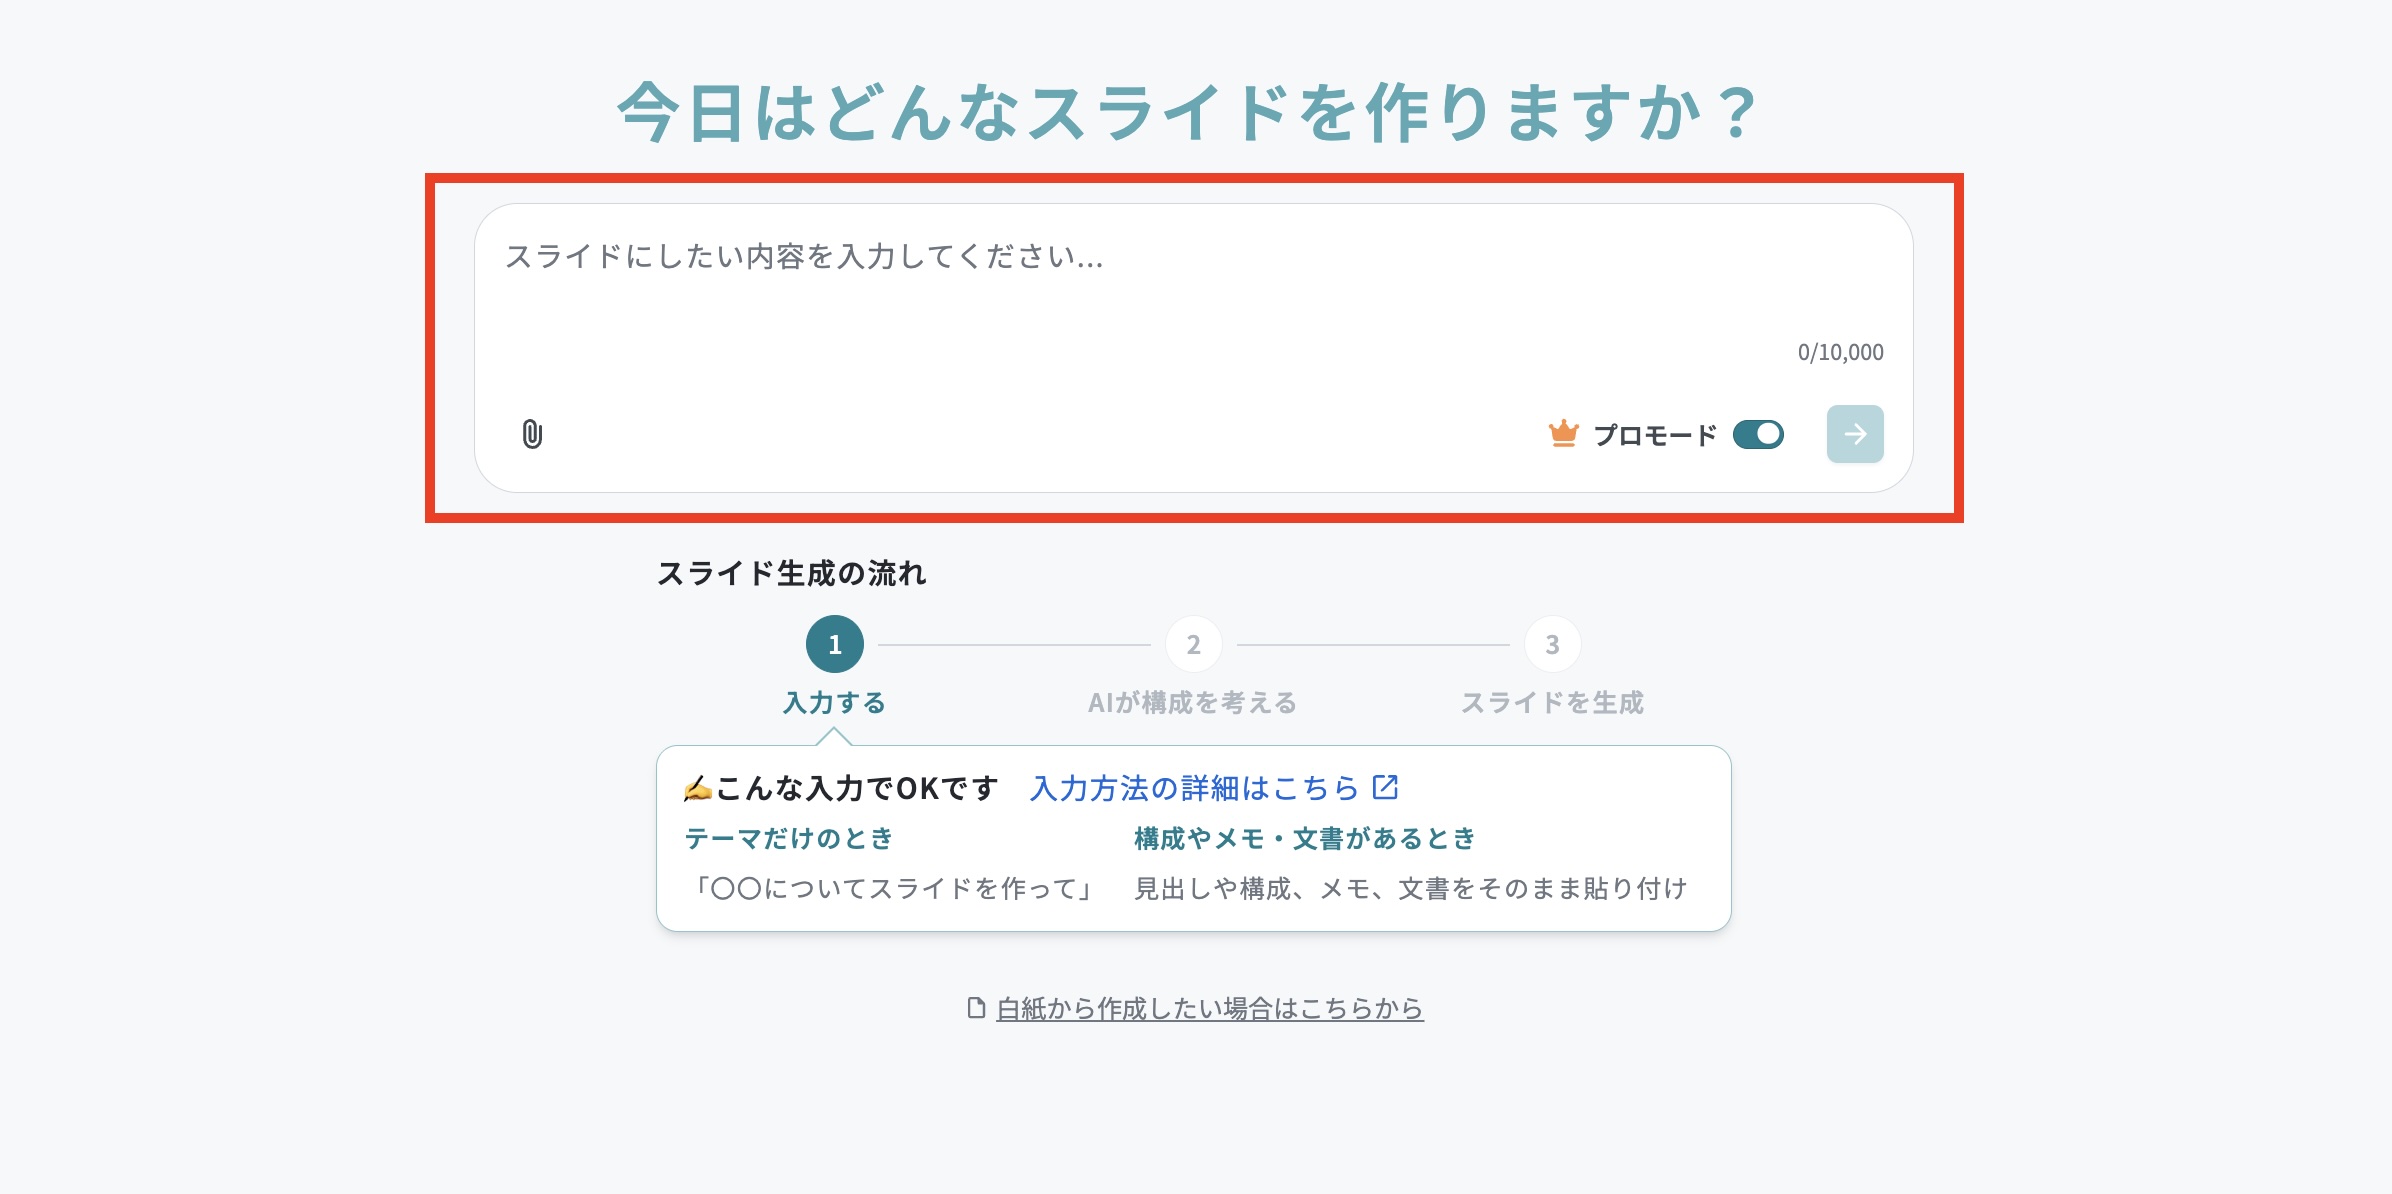Click the 入力する step label

(835, 703)
